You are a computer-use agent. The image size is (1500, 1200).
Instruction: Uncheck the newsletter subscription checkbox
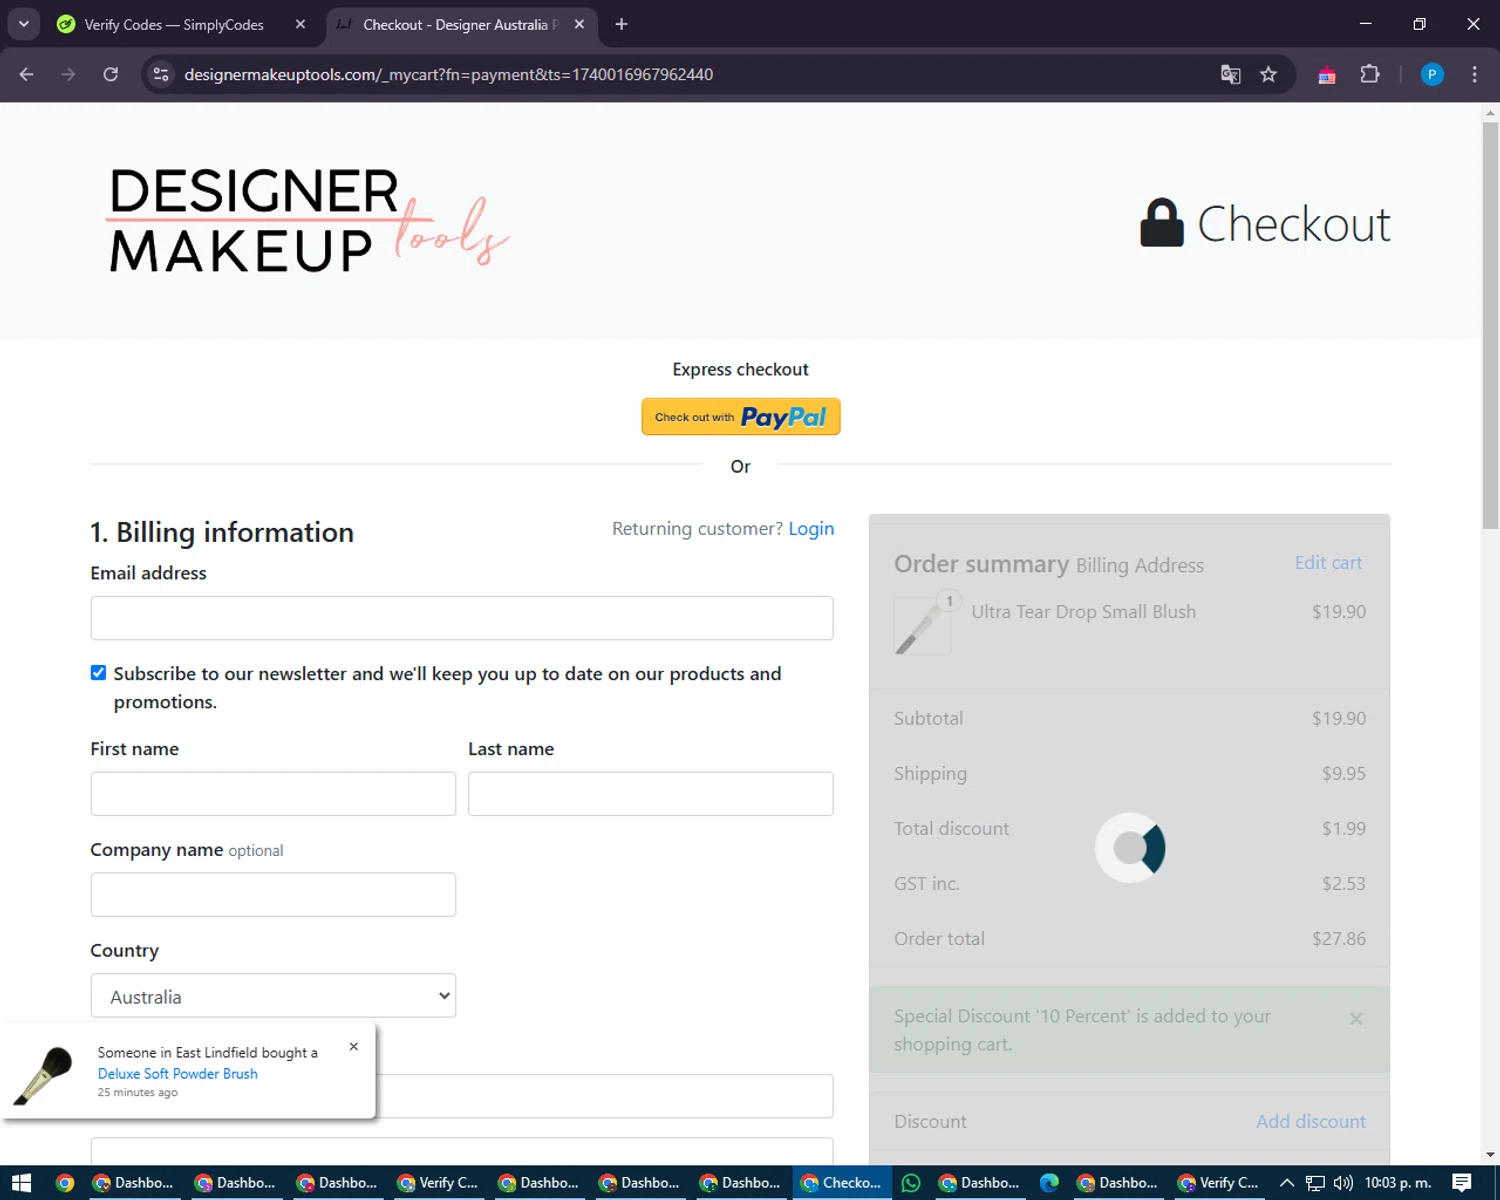(98, 673)
